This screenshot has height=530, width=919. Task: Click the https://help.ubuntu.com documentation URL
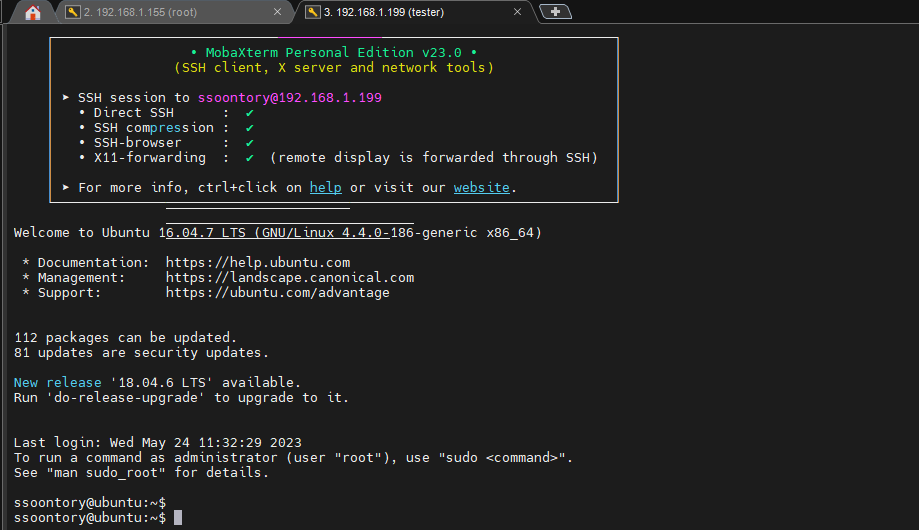point(258,263)
